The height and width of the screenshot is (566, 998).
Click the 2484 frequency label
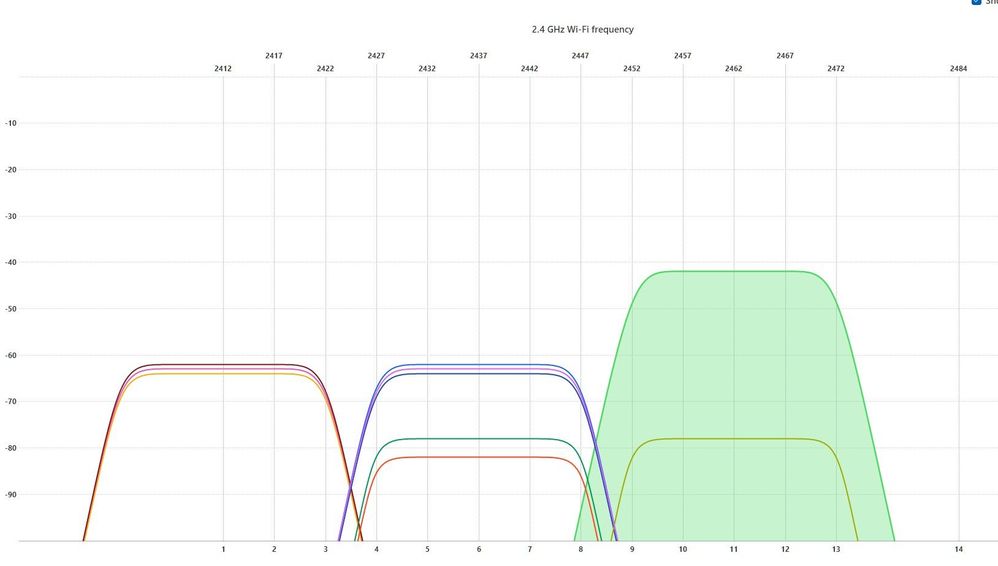point(958,68)
